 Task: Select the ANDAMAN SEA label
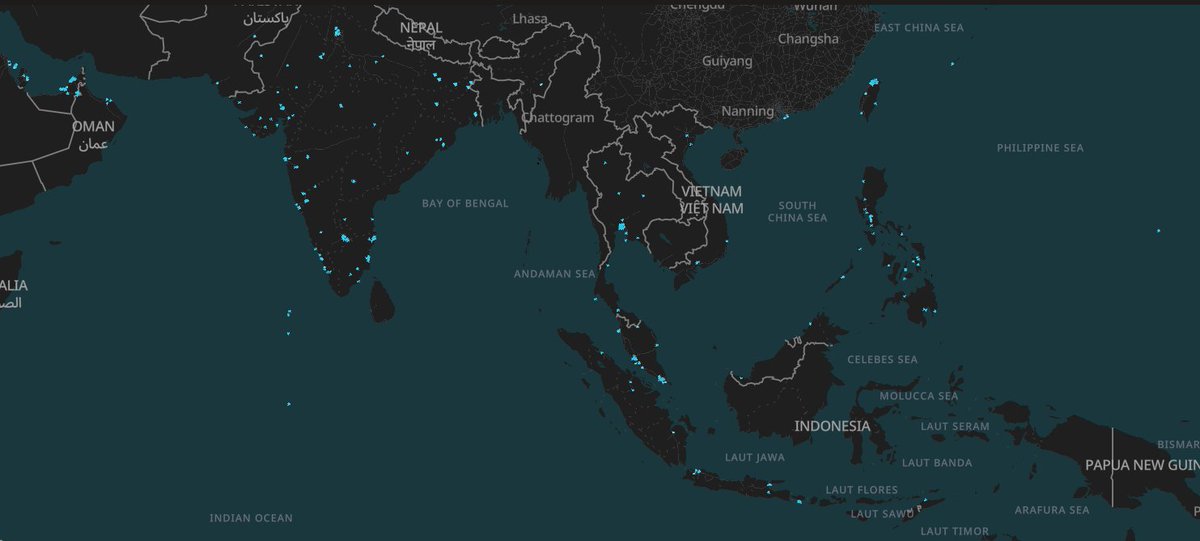pos(554,273)
